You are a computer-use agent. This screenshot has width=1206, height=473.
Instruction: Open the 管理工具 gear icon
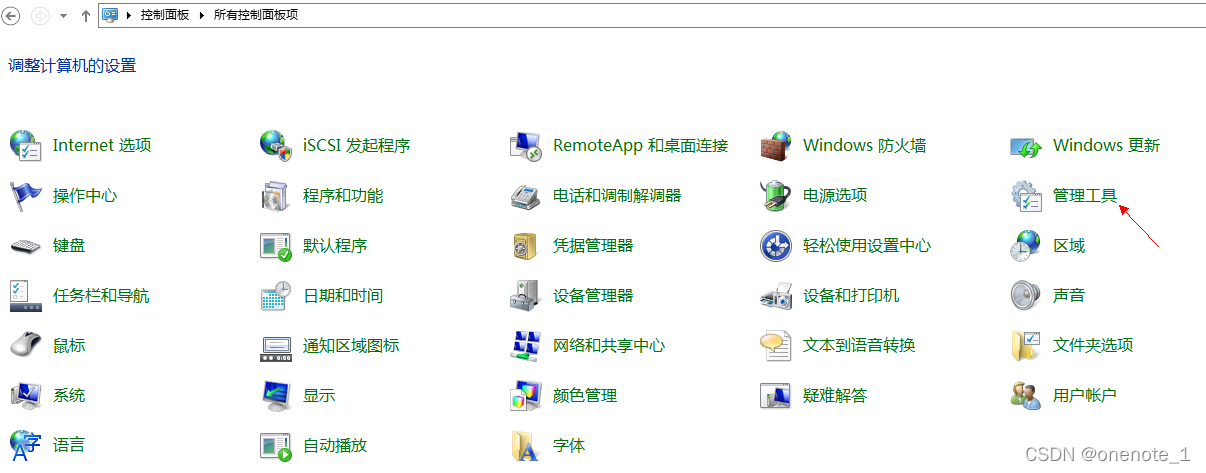1026,195
